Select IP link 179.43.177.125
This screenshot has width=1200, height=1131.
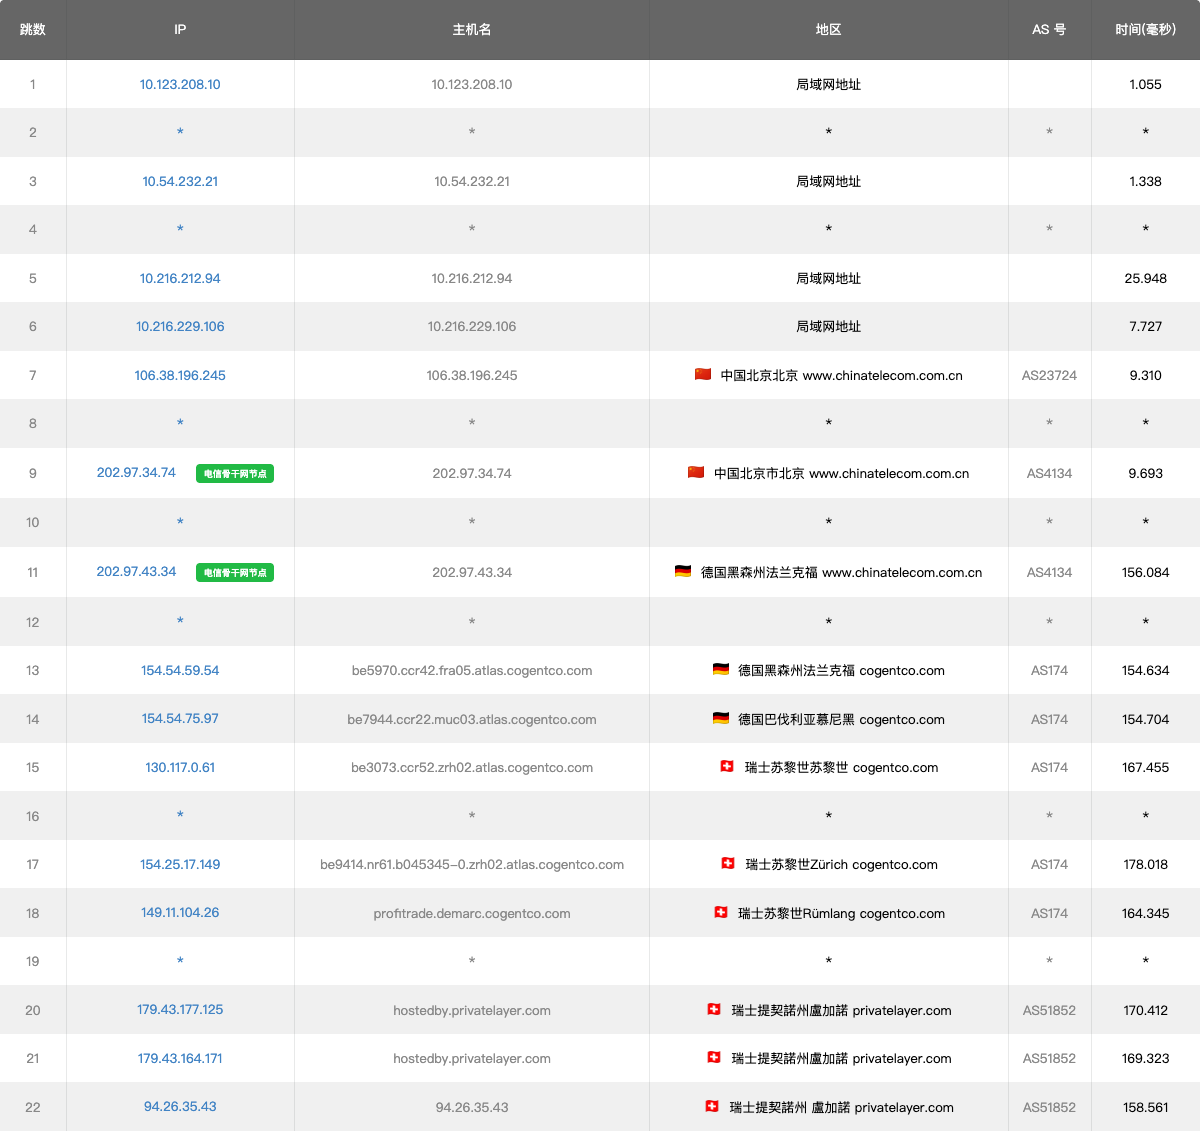(x=180, y=1010)
